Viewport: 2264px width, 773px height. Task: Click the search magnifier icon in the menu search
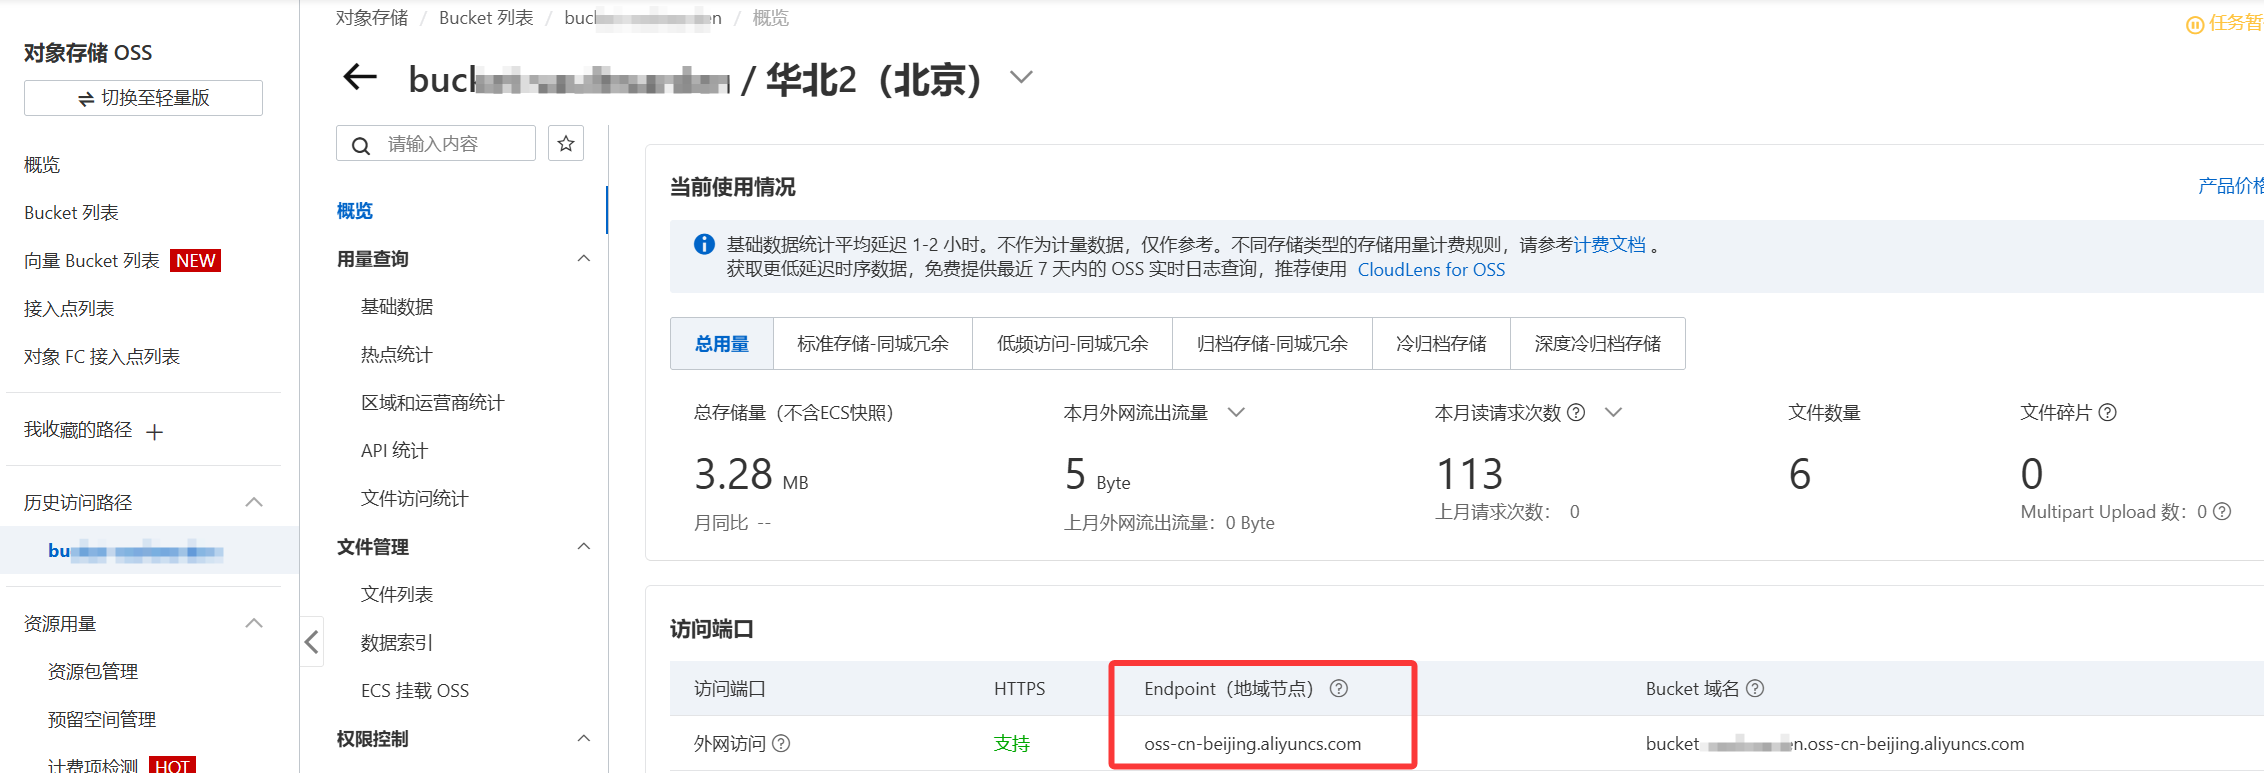click(361, 145)
